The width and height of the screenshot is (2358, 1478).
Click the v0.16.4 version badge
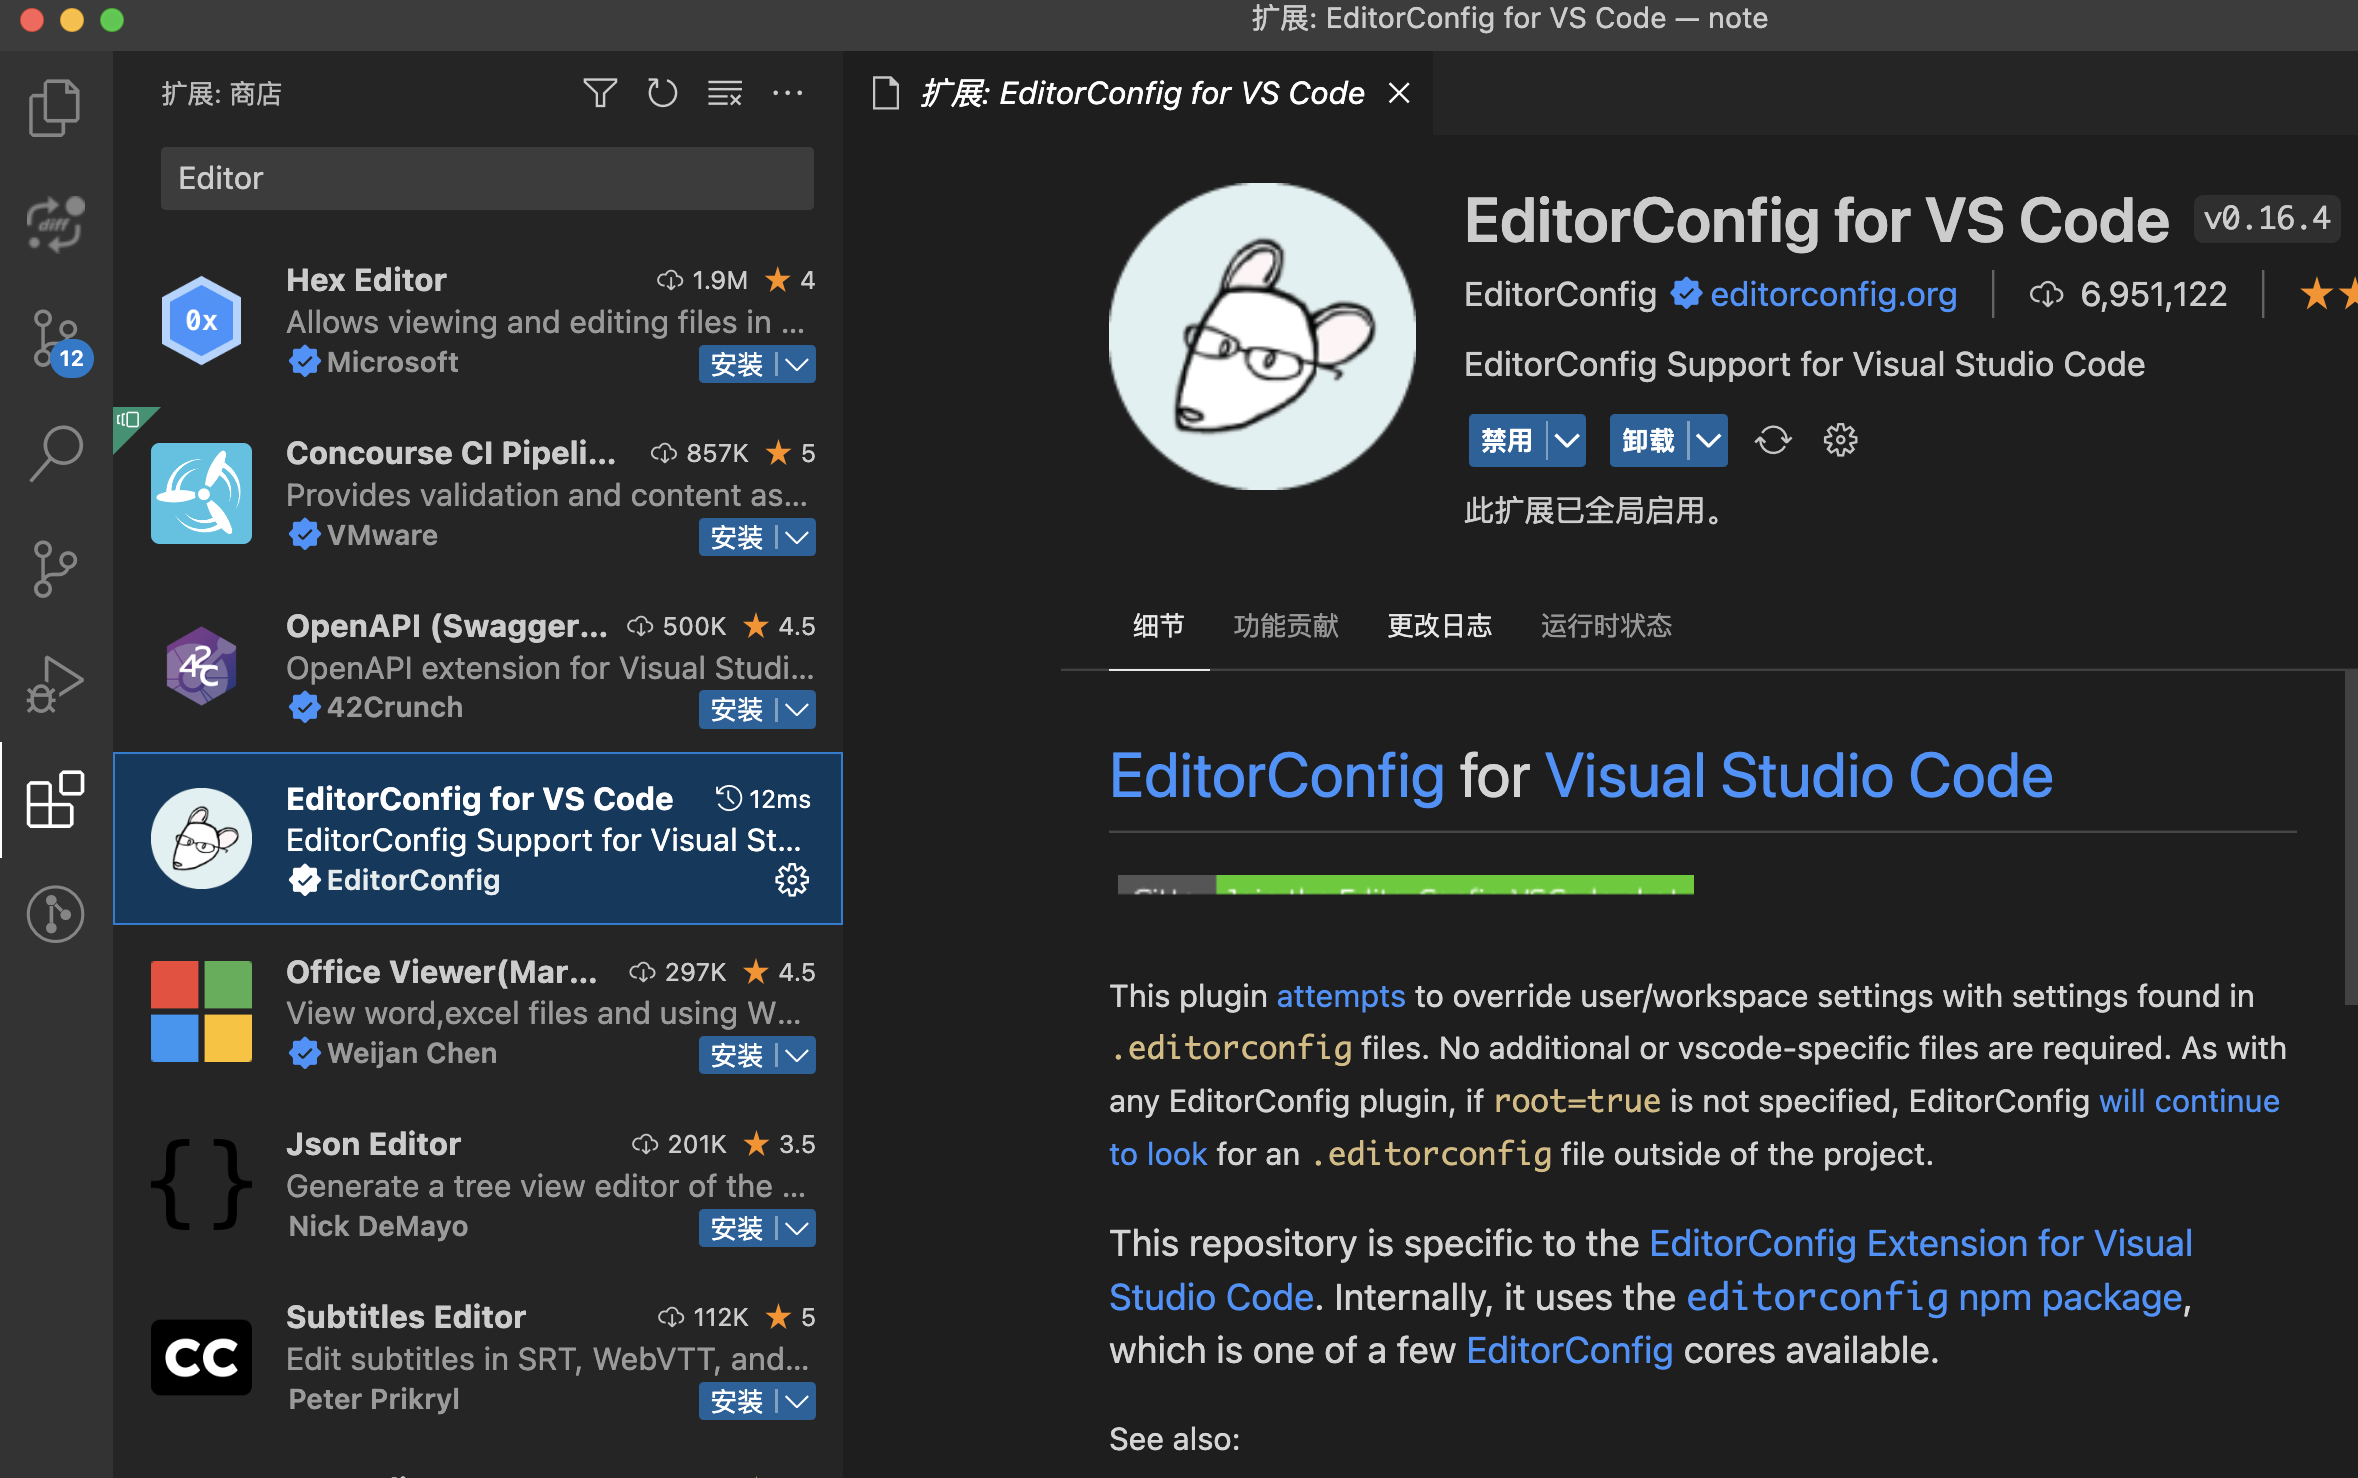2267,219
